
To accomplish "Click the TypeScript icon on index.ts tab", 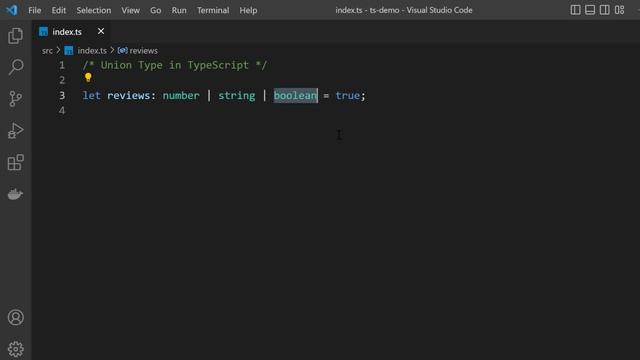I will [43, 31].
